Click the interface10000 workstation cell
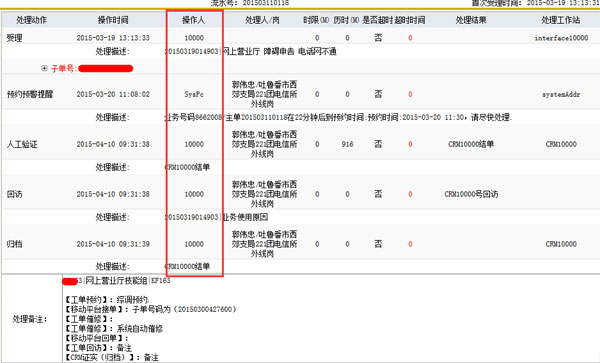 pos(561,38)
